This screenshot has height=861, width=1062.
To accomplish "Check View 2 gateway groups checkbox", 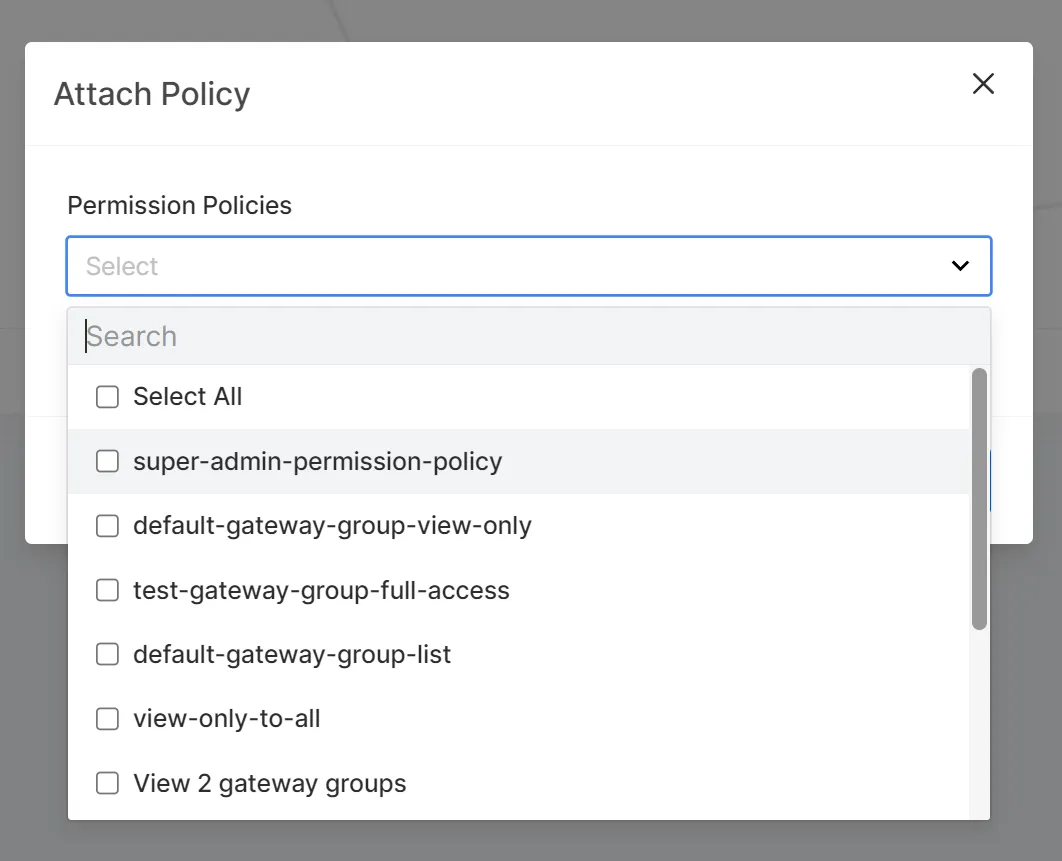I will [x=107, y=783].
